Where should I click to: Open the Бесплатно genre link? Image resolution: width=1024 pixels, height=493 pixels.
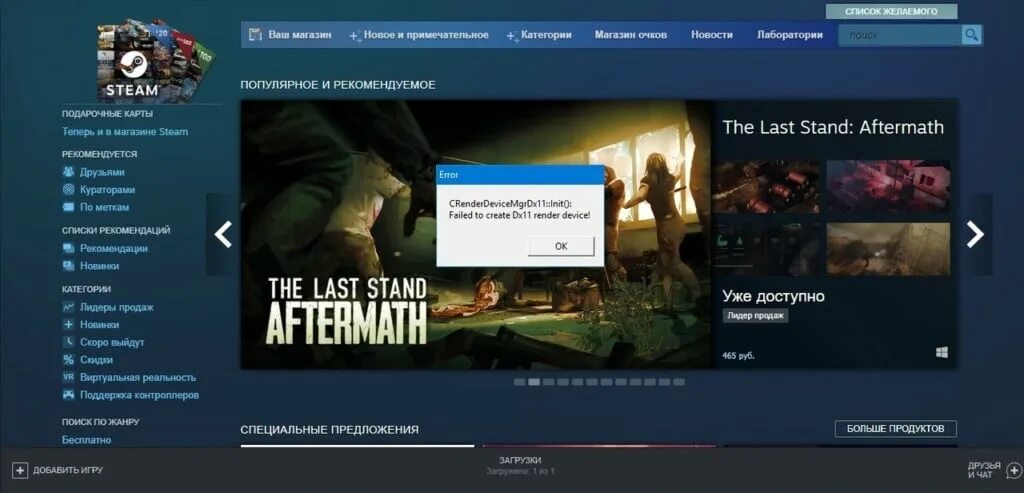[86, 439]
